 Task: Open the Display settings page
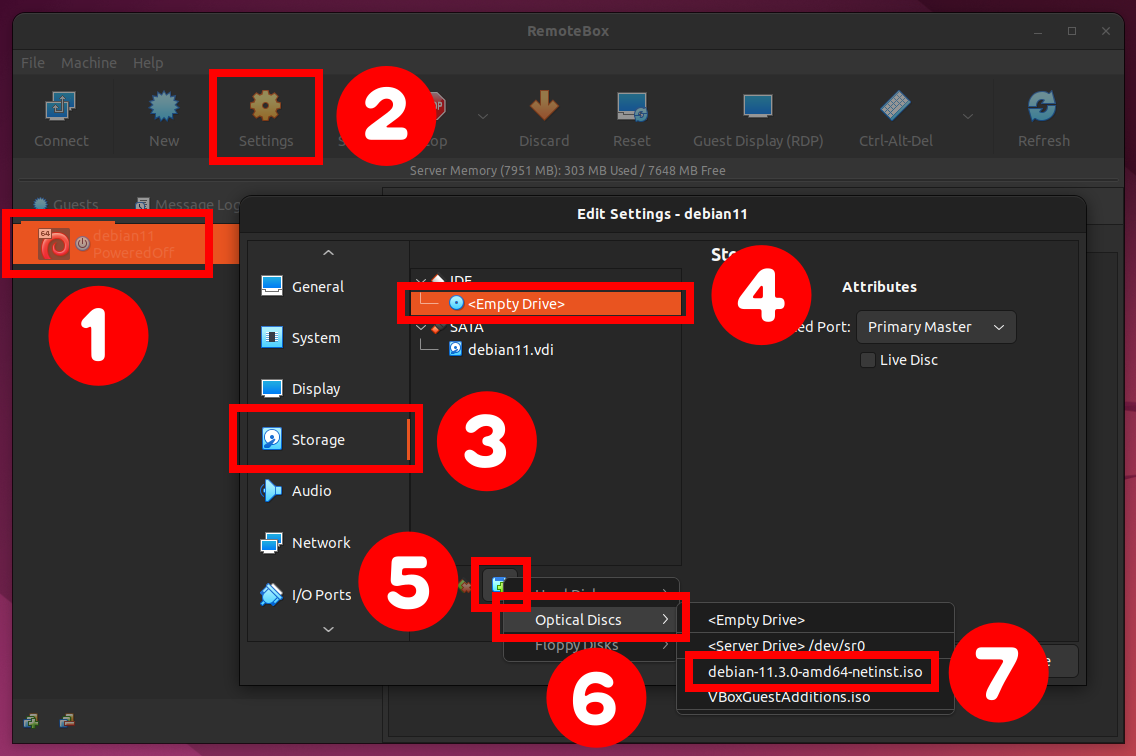pos(329,389)
